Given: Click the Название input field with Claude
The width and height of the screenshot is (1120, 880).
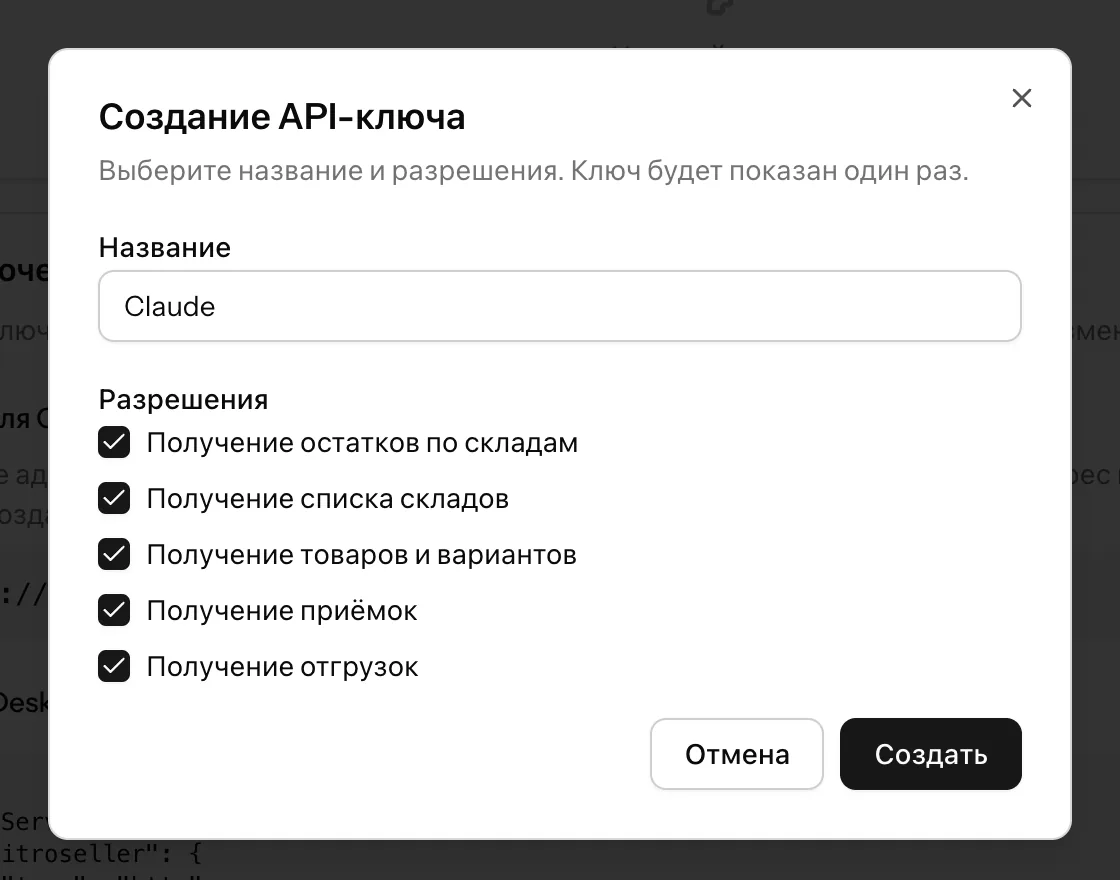Looking at the screenshot, I should click(x=559, y=306).
